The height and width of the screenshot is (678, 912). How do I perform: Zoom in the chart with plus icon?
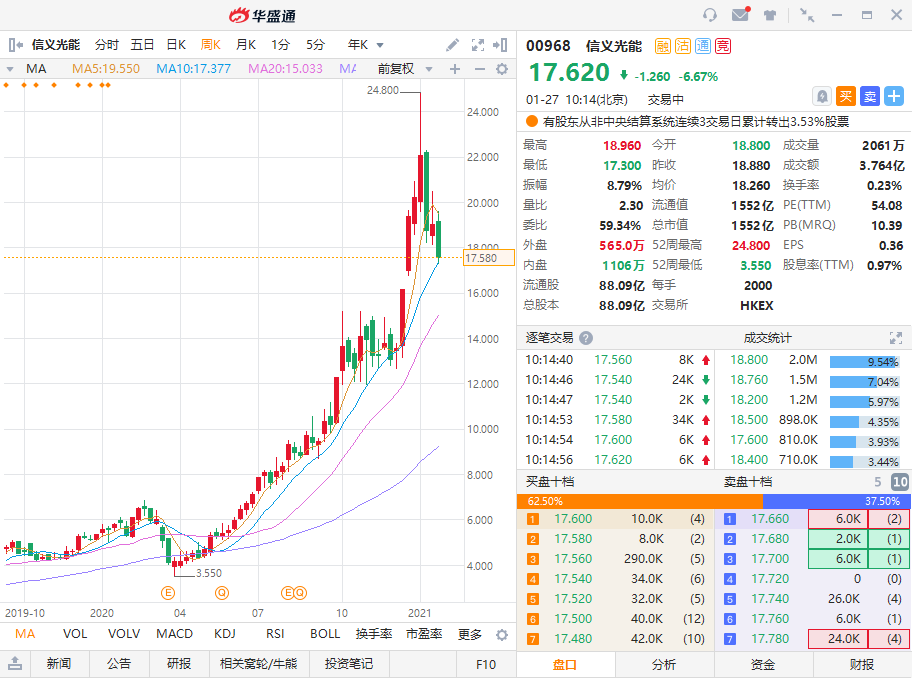(455, 69)
